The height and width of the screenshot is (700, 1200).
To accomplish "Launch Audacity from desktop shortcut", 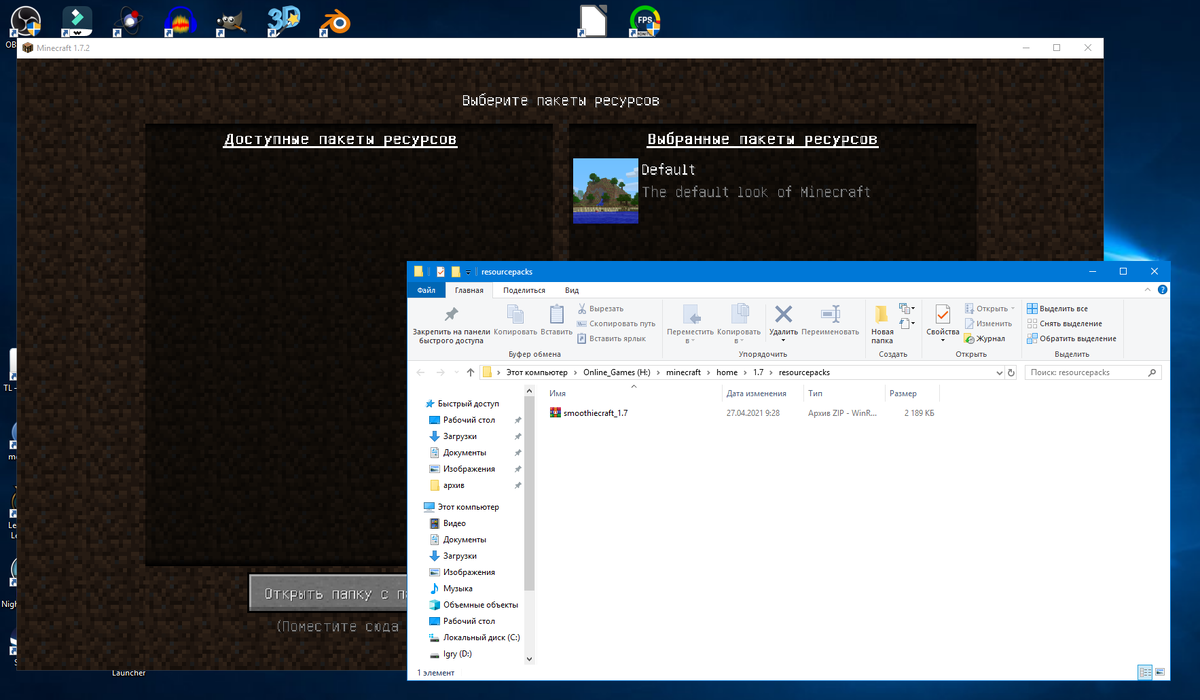I will coord(179,20).
